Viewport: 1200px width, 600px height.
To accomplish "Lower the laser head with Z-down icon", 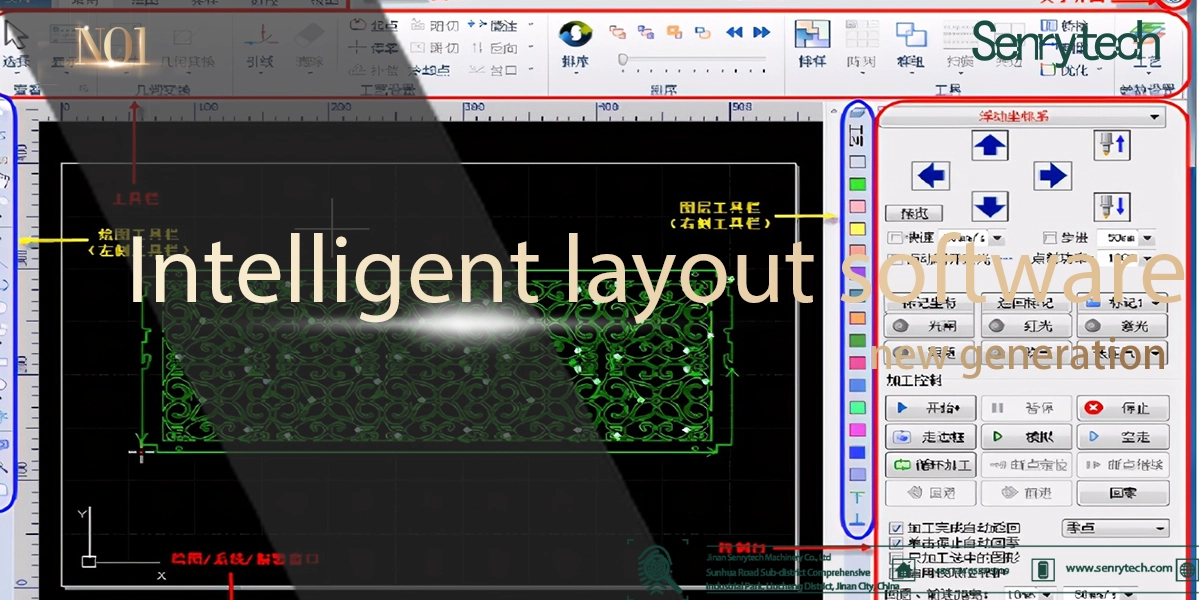I will (x=1111, y=207).
